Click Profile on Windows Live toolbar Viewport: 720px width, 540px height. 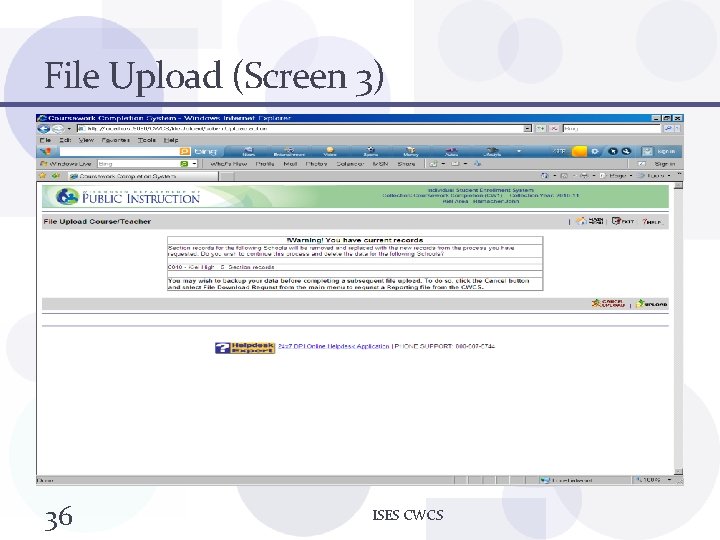pyautogui.click(x=265, y=163)
